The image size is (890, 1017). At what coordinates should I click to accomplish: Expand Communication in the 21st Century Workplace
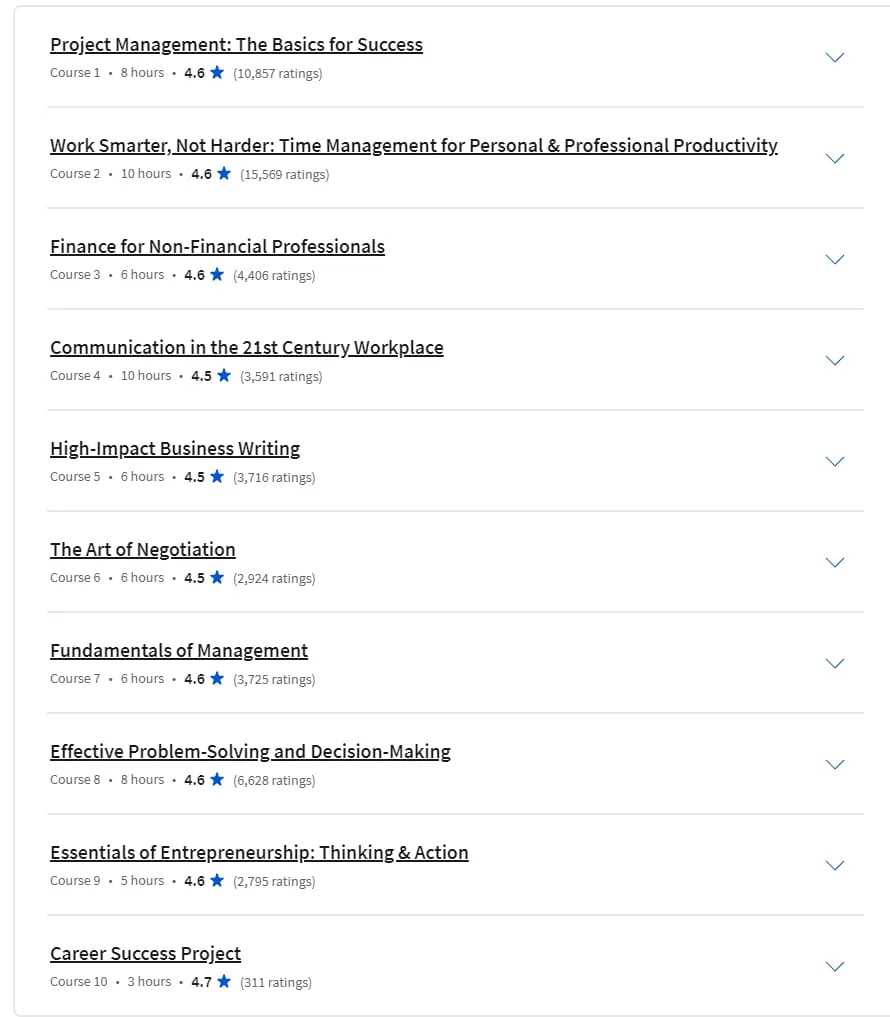pyautogui.click(x=834, y=361)
